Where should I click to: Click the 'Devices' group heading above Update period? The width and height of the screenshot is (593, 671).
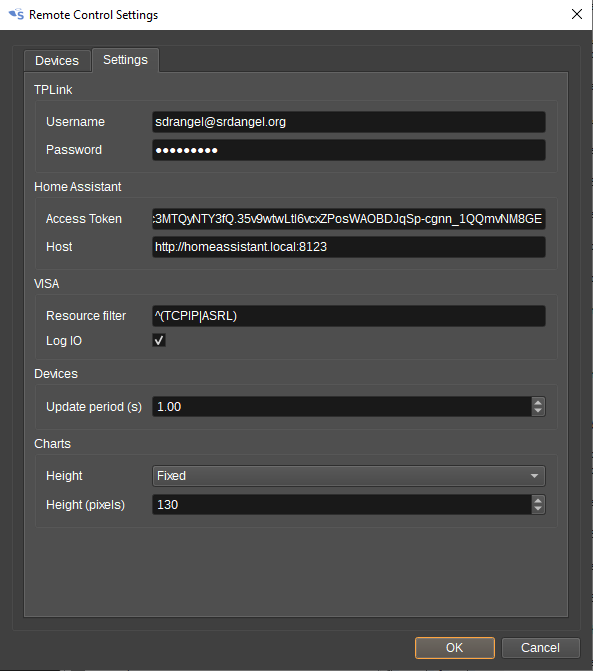point(56,374)
